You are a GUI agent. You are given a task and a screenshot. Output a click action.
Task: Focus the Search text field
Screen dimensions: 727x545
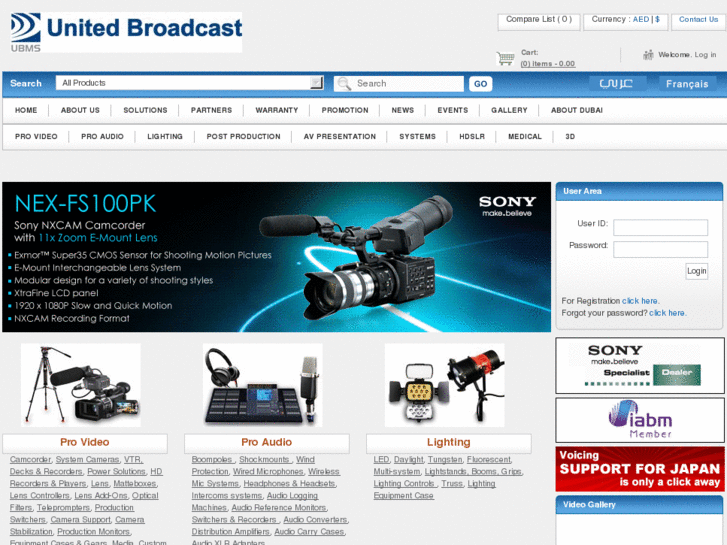click(399, 83)
